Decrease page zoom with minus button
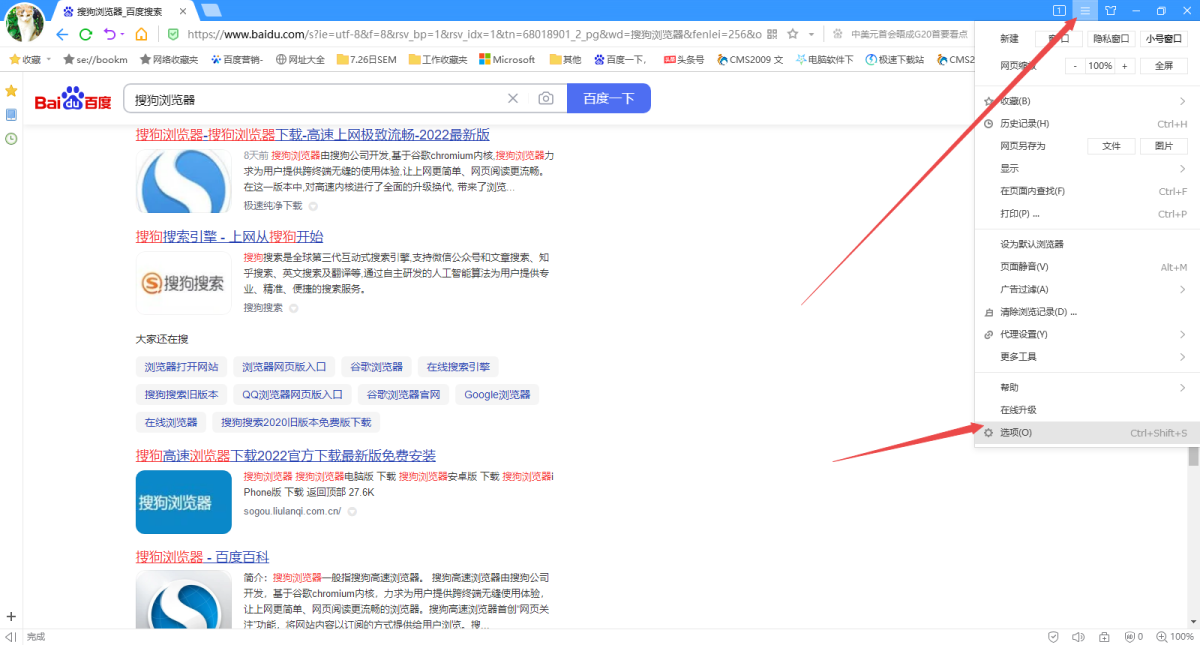The image size is (1200, 645). 1076,66
